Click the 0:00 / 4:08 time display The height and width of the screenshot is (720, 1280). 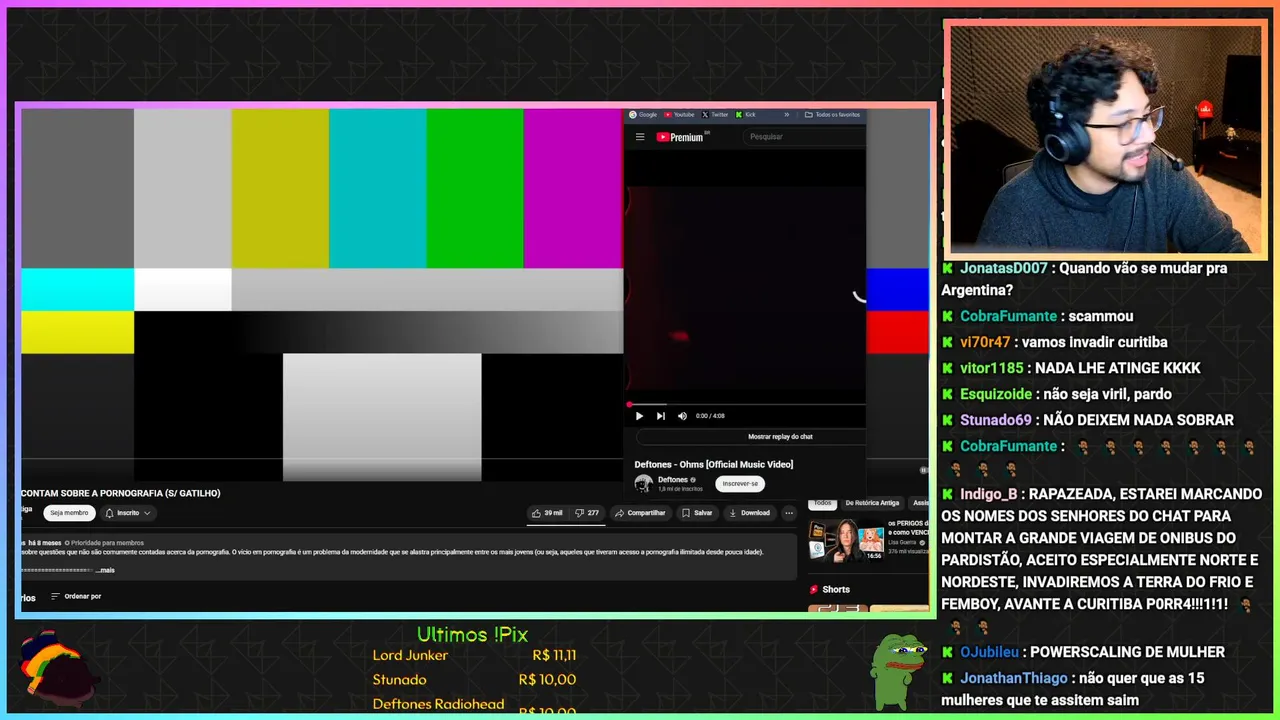pyautogui.click(x=710, y=416)
